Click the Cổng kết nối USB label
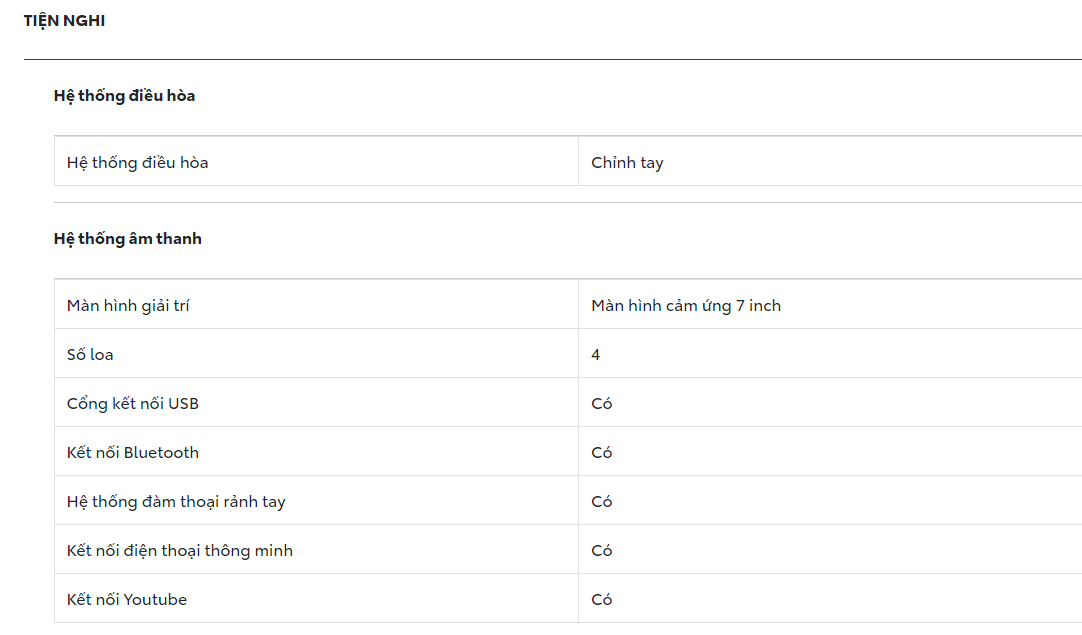This screenshot has height=635, width=1082. pyautogui.click(x=133, y=403)
